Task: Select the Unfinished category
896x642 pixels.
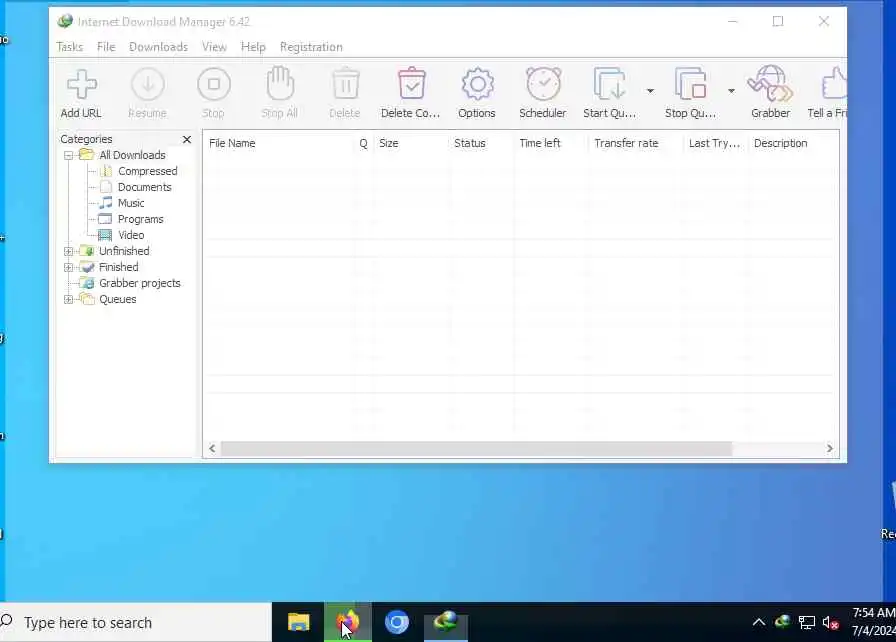Action: (x=124, y=251)
